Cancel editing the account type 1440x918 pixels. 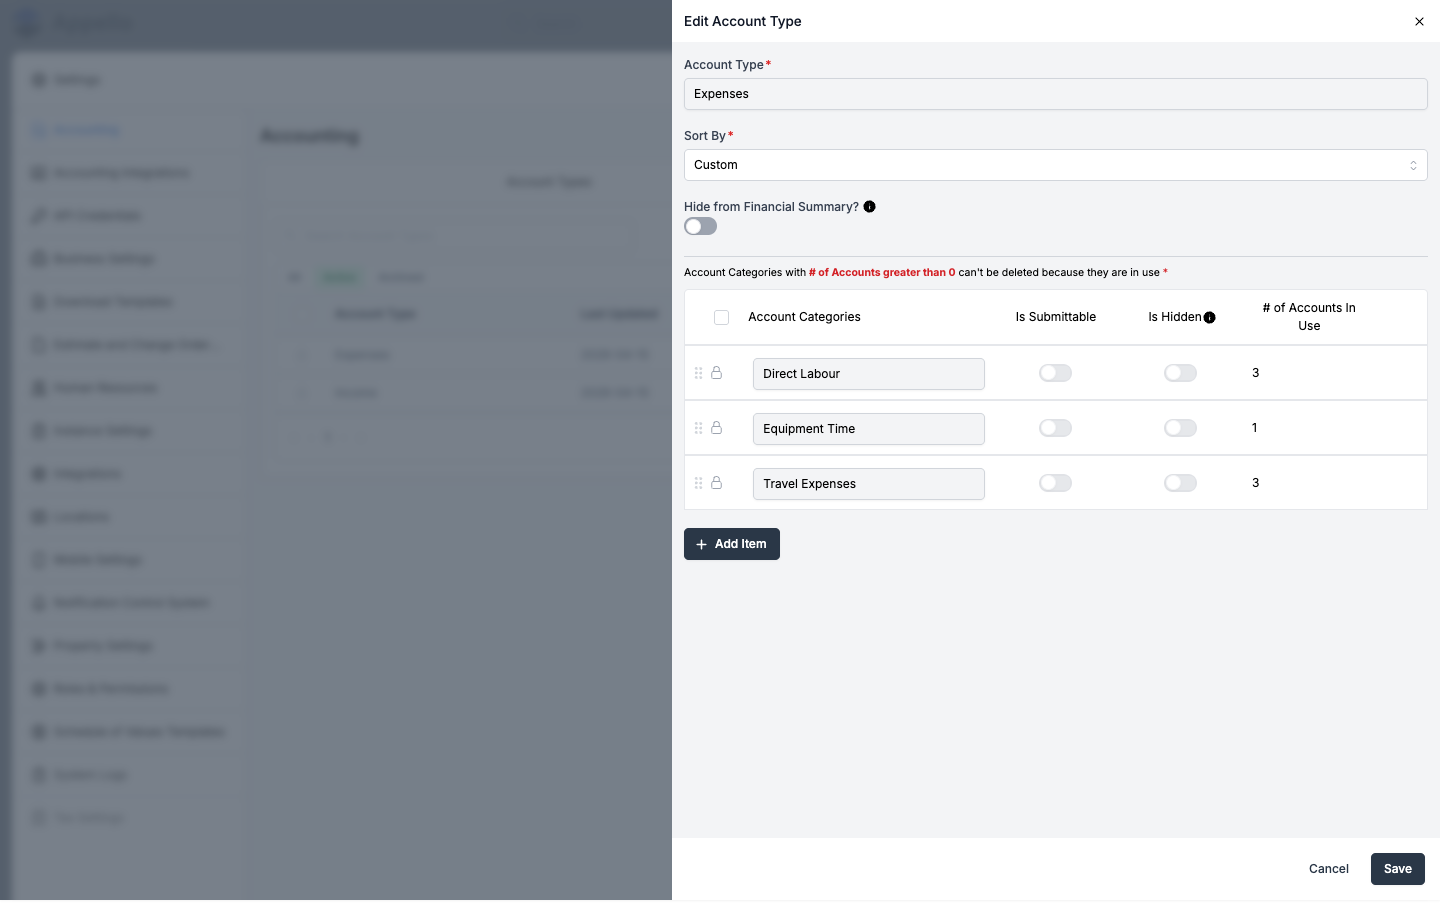coord(1329,869)
